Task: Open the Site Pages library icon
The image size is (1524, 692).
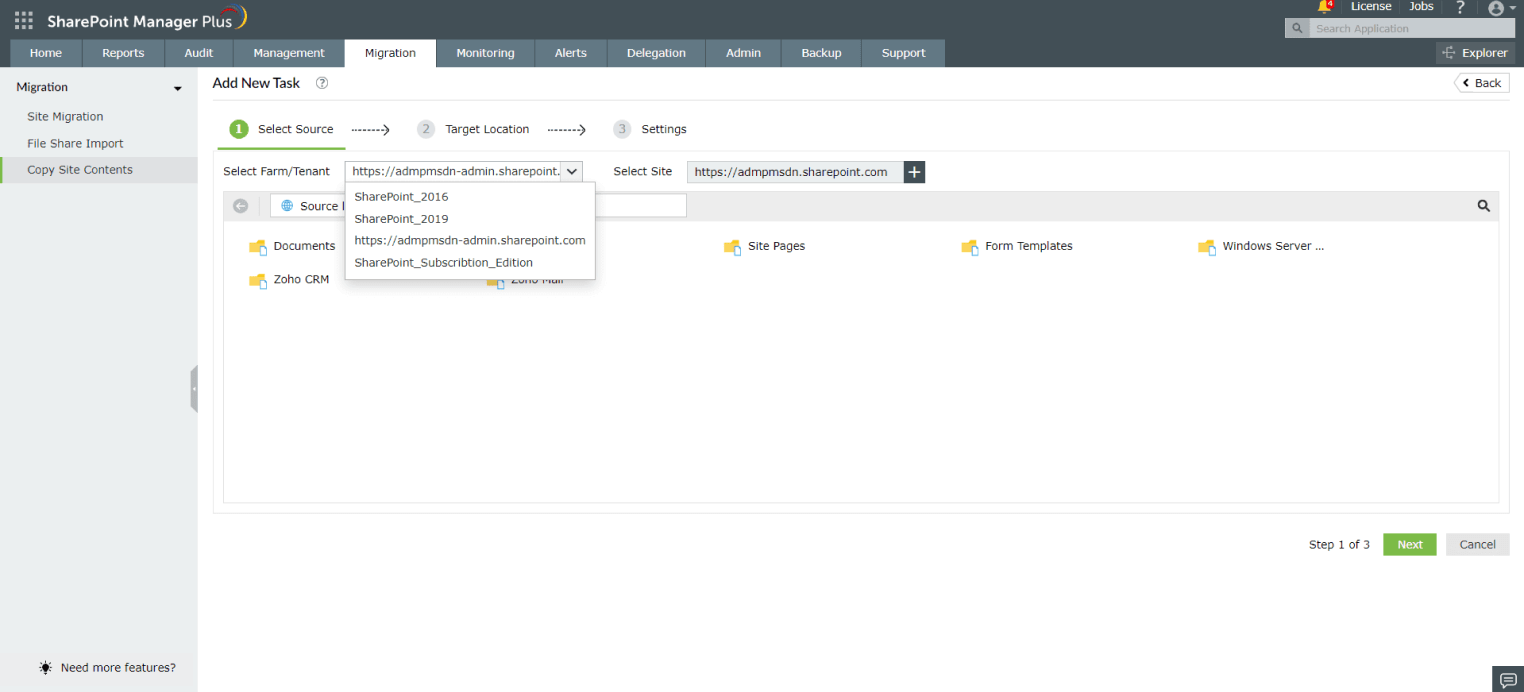Action: [733, 247]
